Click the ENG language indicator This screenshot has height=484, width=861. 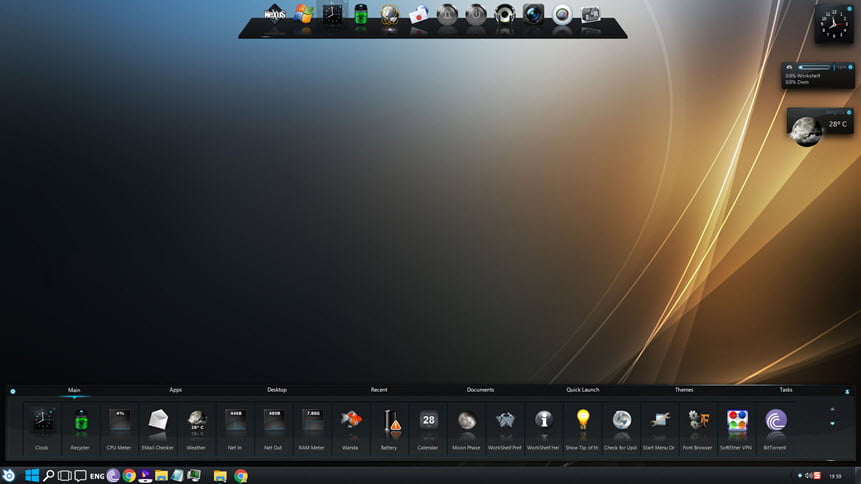pyautogui.click(x=97, y=476)
